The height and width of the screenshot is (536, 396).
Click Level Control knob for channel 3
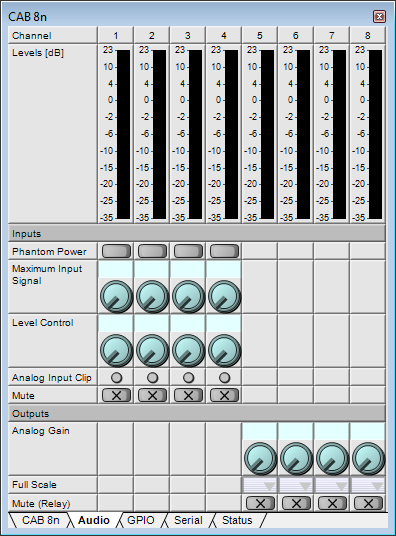point(188,351)
